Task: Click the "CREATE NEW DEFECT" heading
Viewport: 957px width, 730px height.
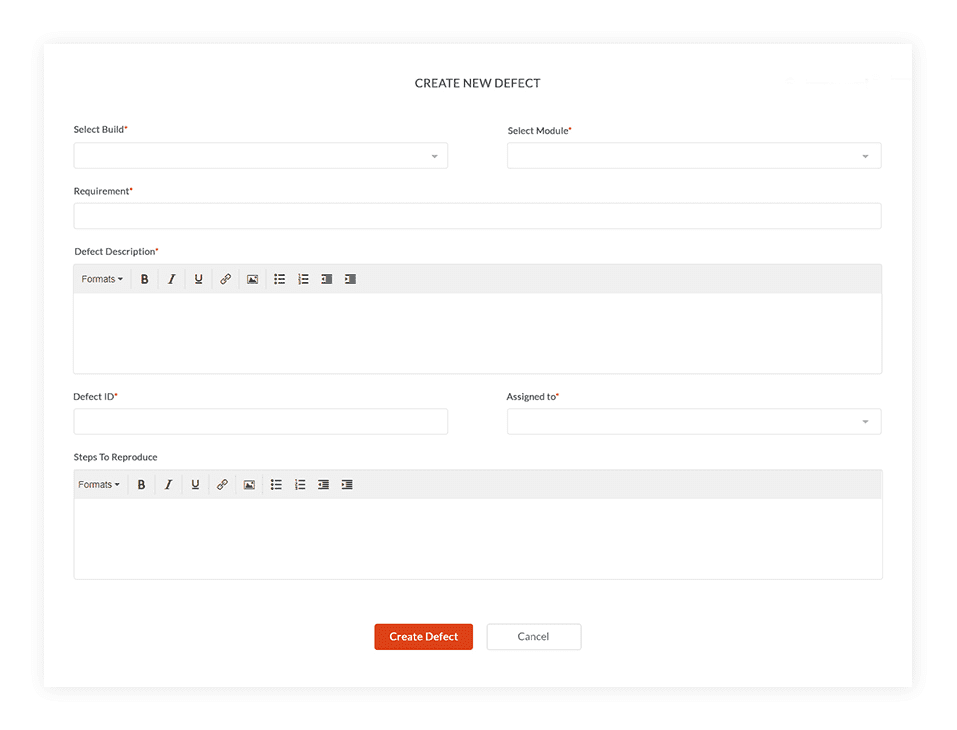Action: [x=477, y=83]
